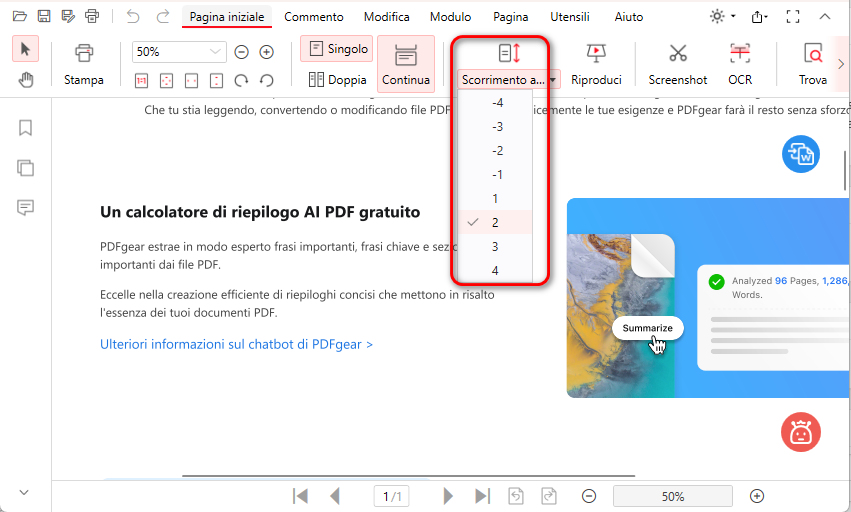Switch to the Utensili tab
The image size is (851, 512).
[570, 17]
